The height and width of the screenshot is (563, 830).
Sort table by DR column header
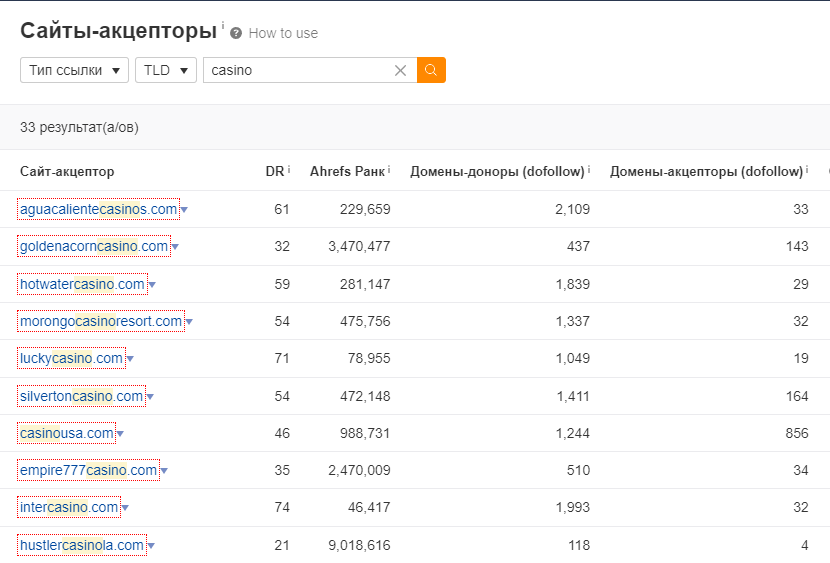coord(274,171)
